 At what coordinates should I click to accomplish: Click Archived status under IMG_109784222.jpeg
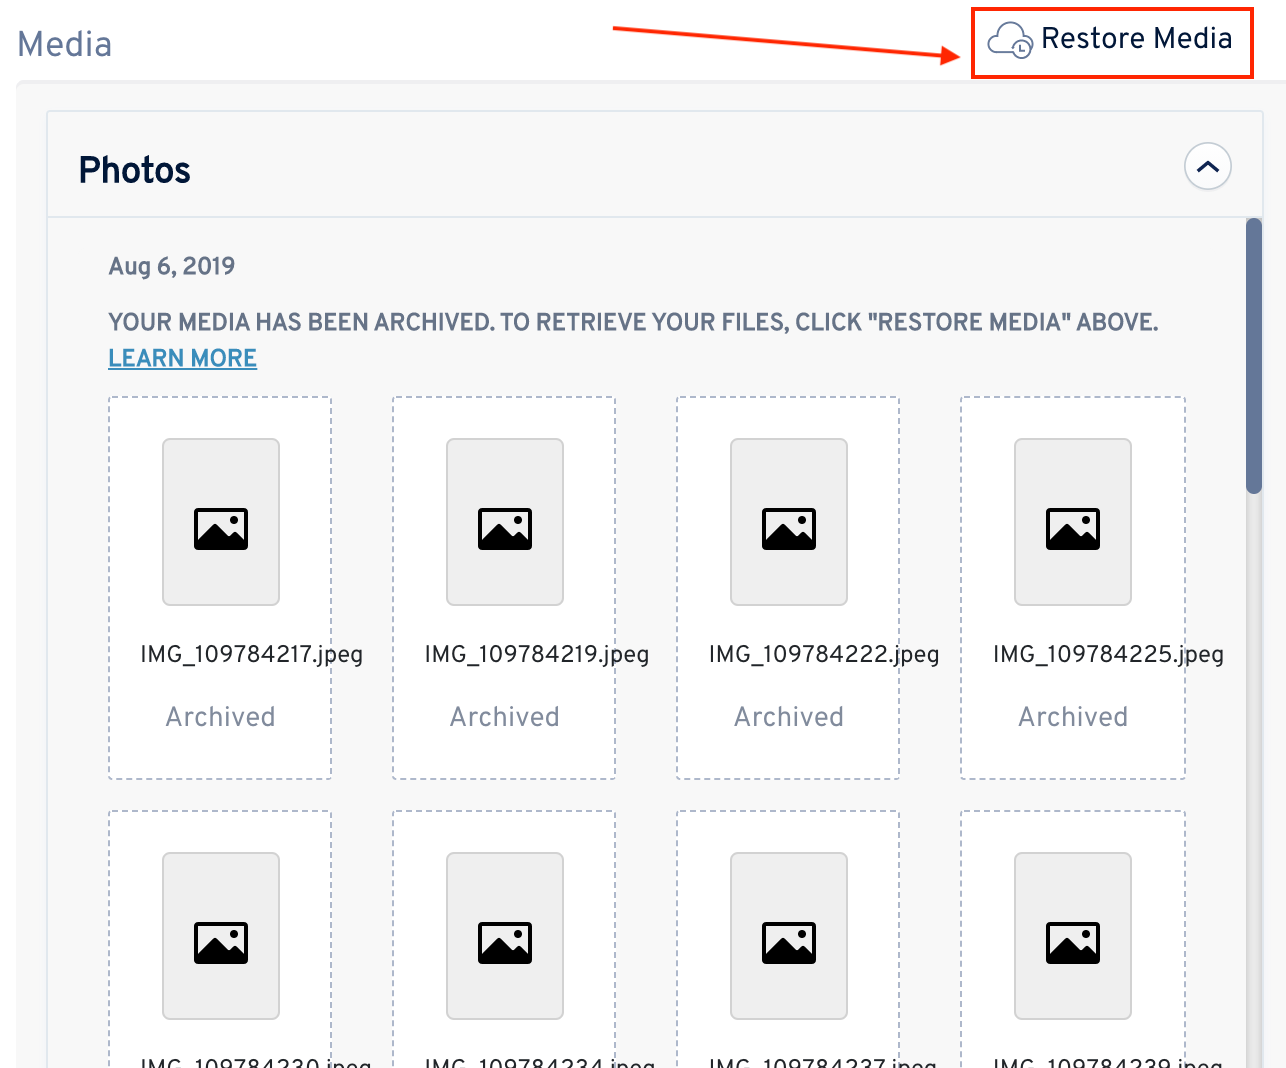point(789,716)
